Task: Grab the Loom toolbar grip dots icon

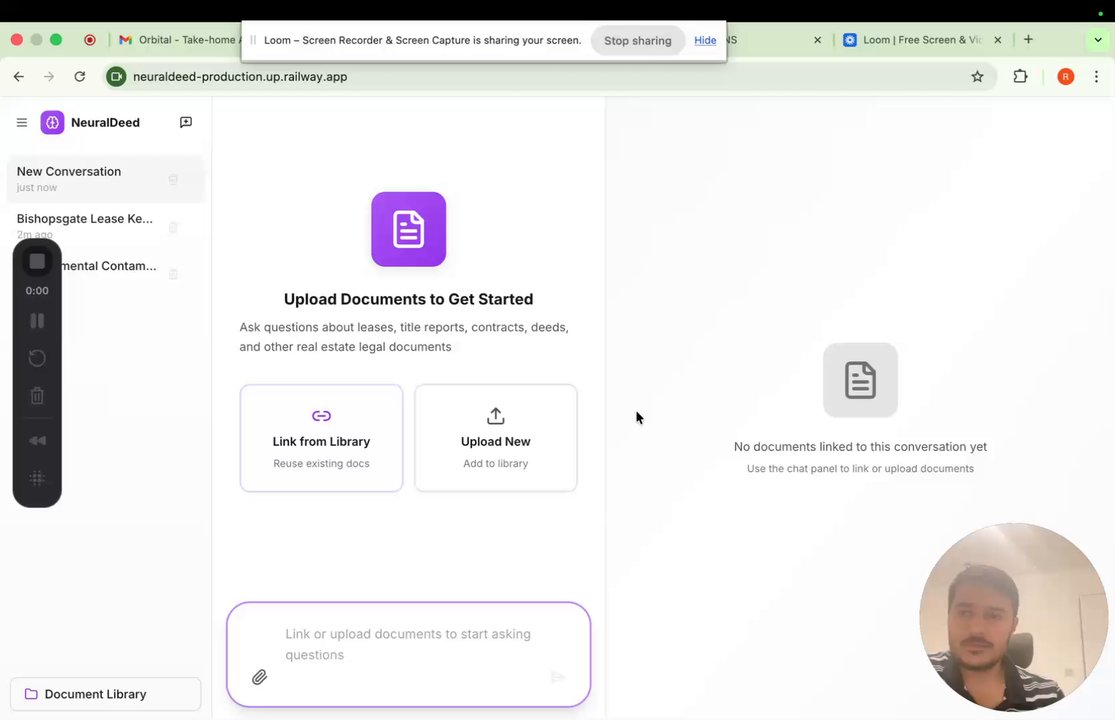Action: coord(37,478)
